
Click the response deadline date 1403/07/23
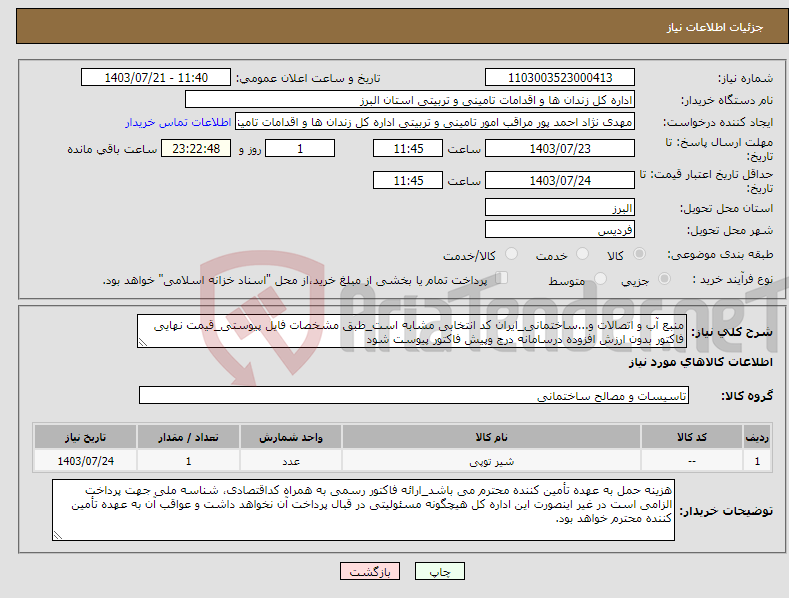click(560, 148)
